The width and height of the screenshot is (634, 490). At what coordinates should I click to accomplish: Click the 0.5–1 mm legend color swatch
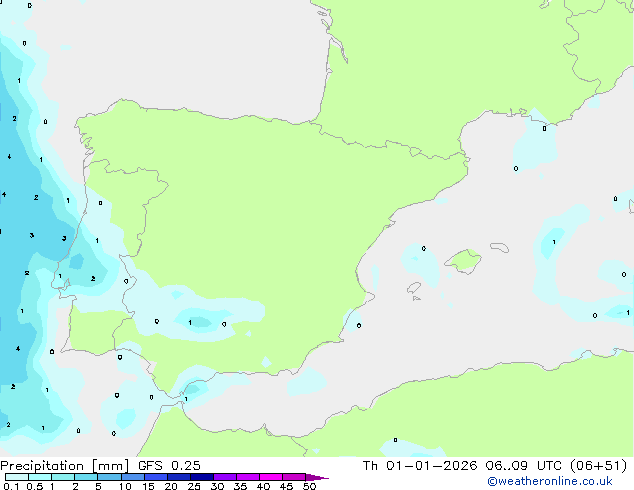click(40, 477)
